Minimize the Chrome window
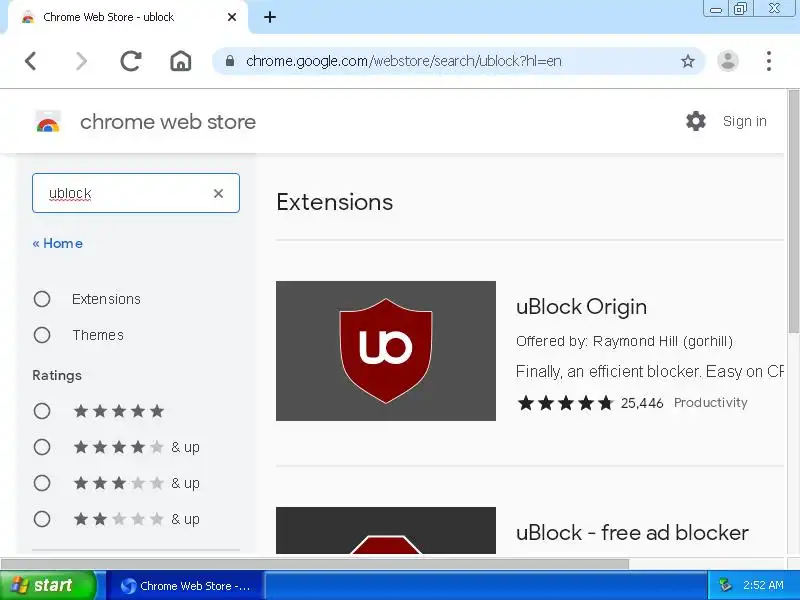 click(715, 9)
